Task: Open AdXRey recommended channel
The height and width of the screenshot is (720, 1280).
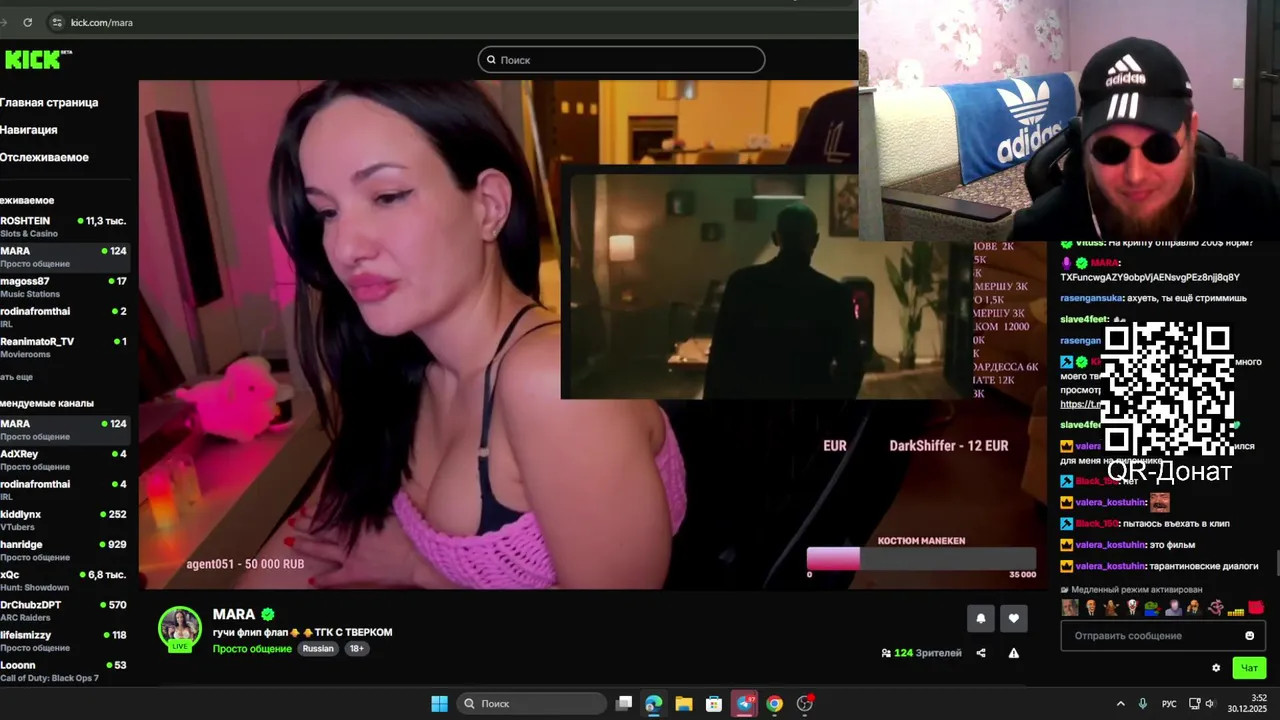Action: pyautogui.click(x=64, y=460)
